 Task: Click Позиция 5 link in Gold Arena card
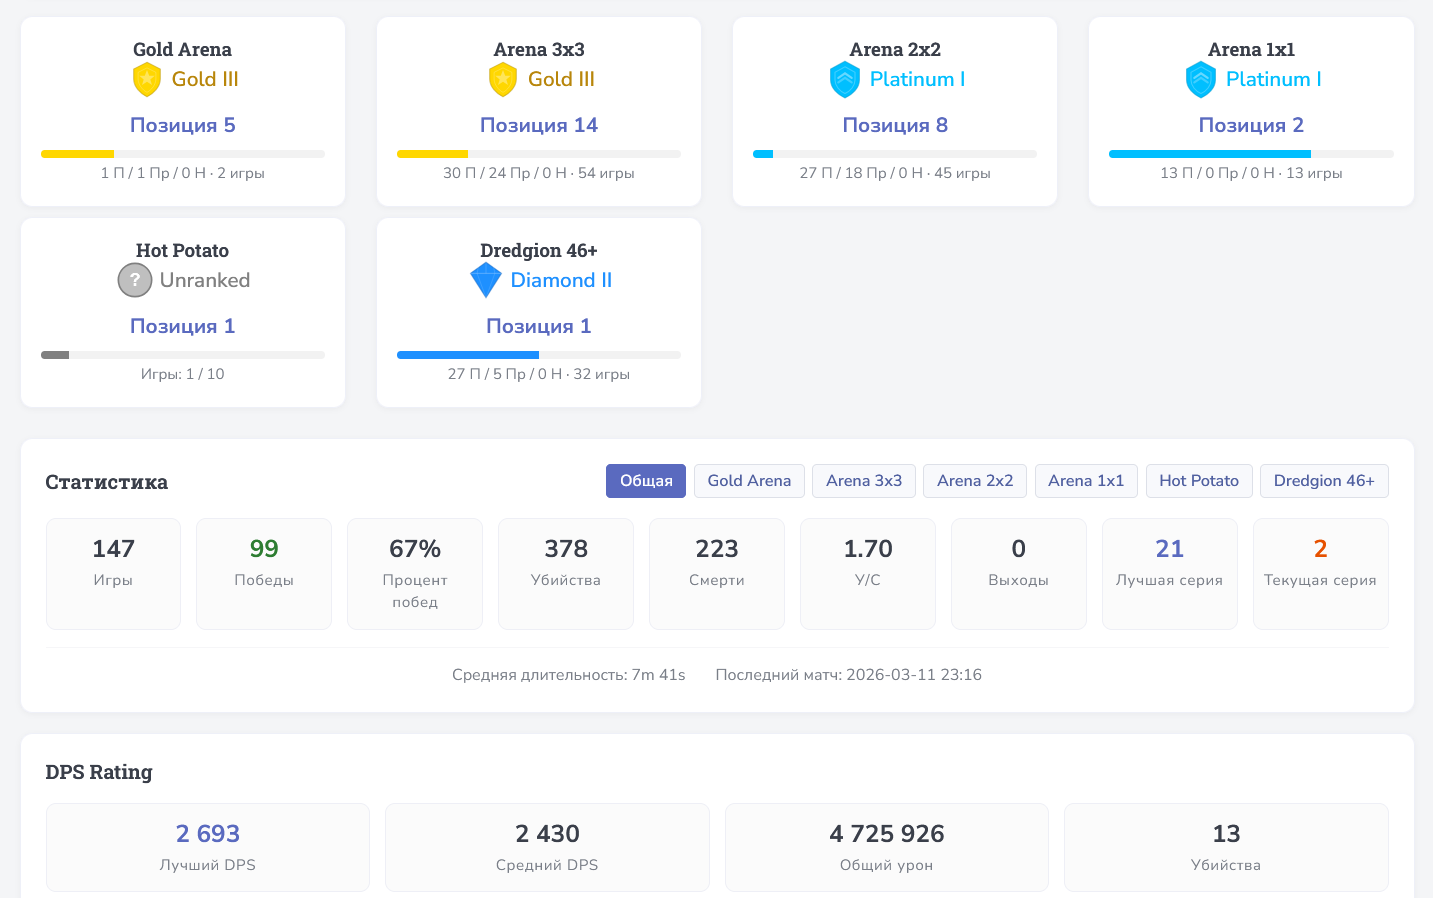[183, 125]
